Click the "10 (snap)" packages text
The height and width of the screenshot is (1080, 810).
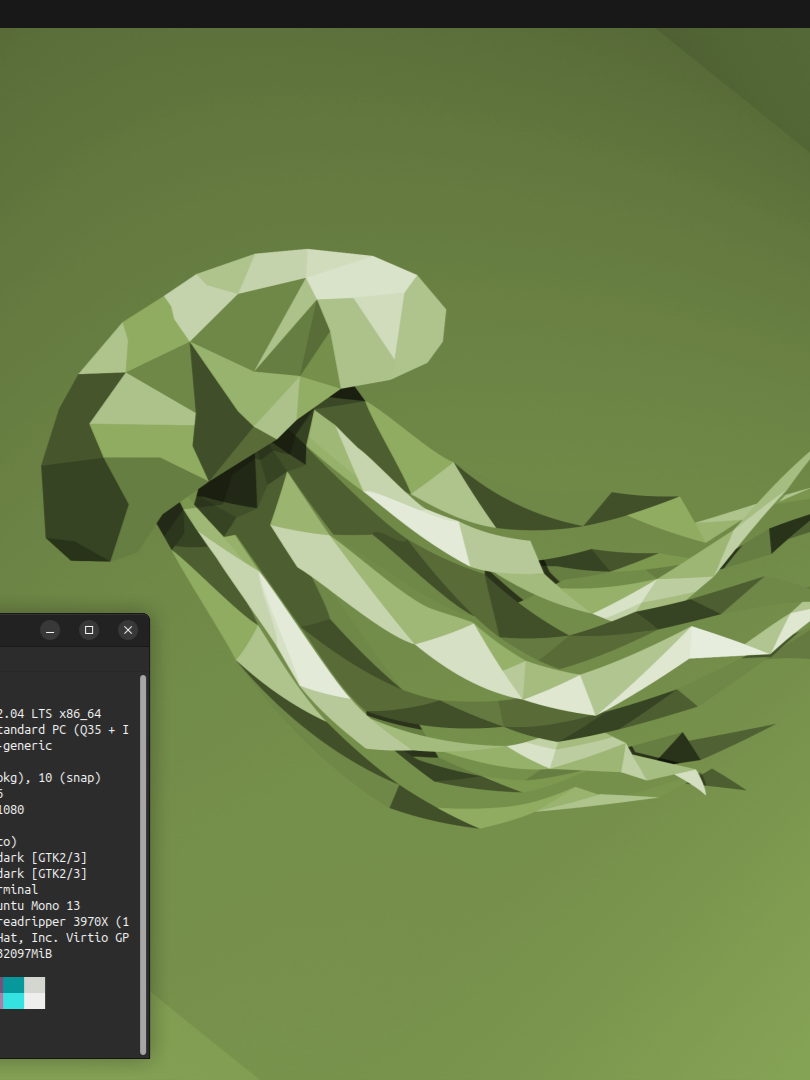pos(70,778)
